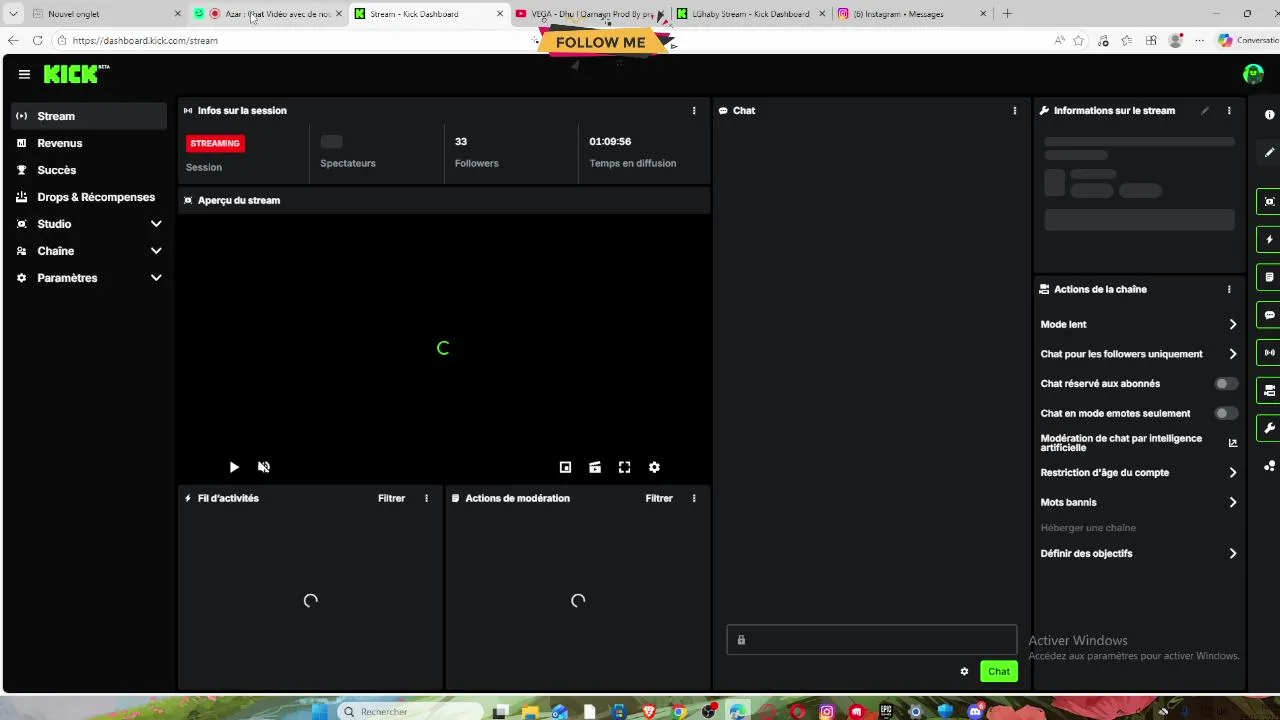The width and height of the screenshot is (1280, 720).
Task: Enable Chat en mode emotes seulement
Action: tap(1226, 413)
